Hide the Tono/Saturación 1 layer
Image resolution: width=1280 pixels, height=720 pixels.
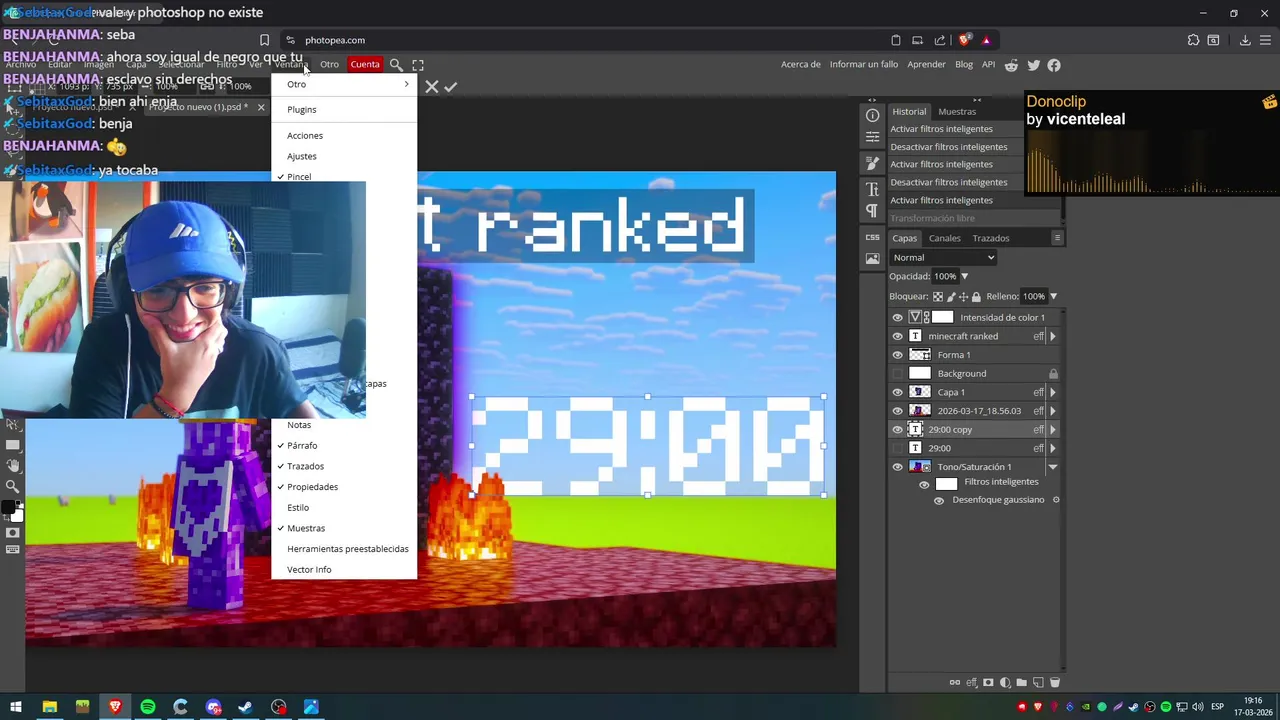coord(897,467)
